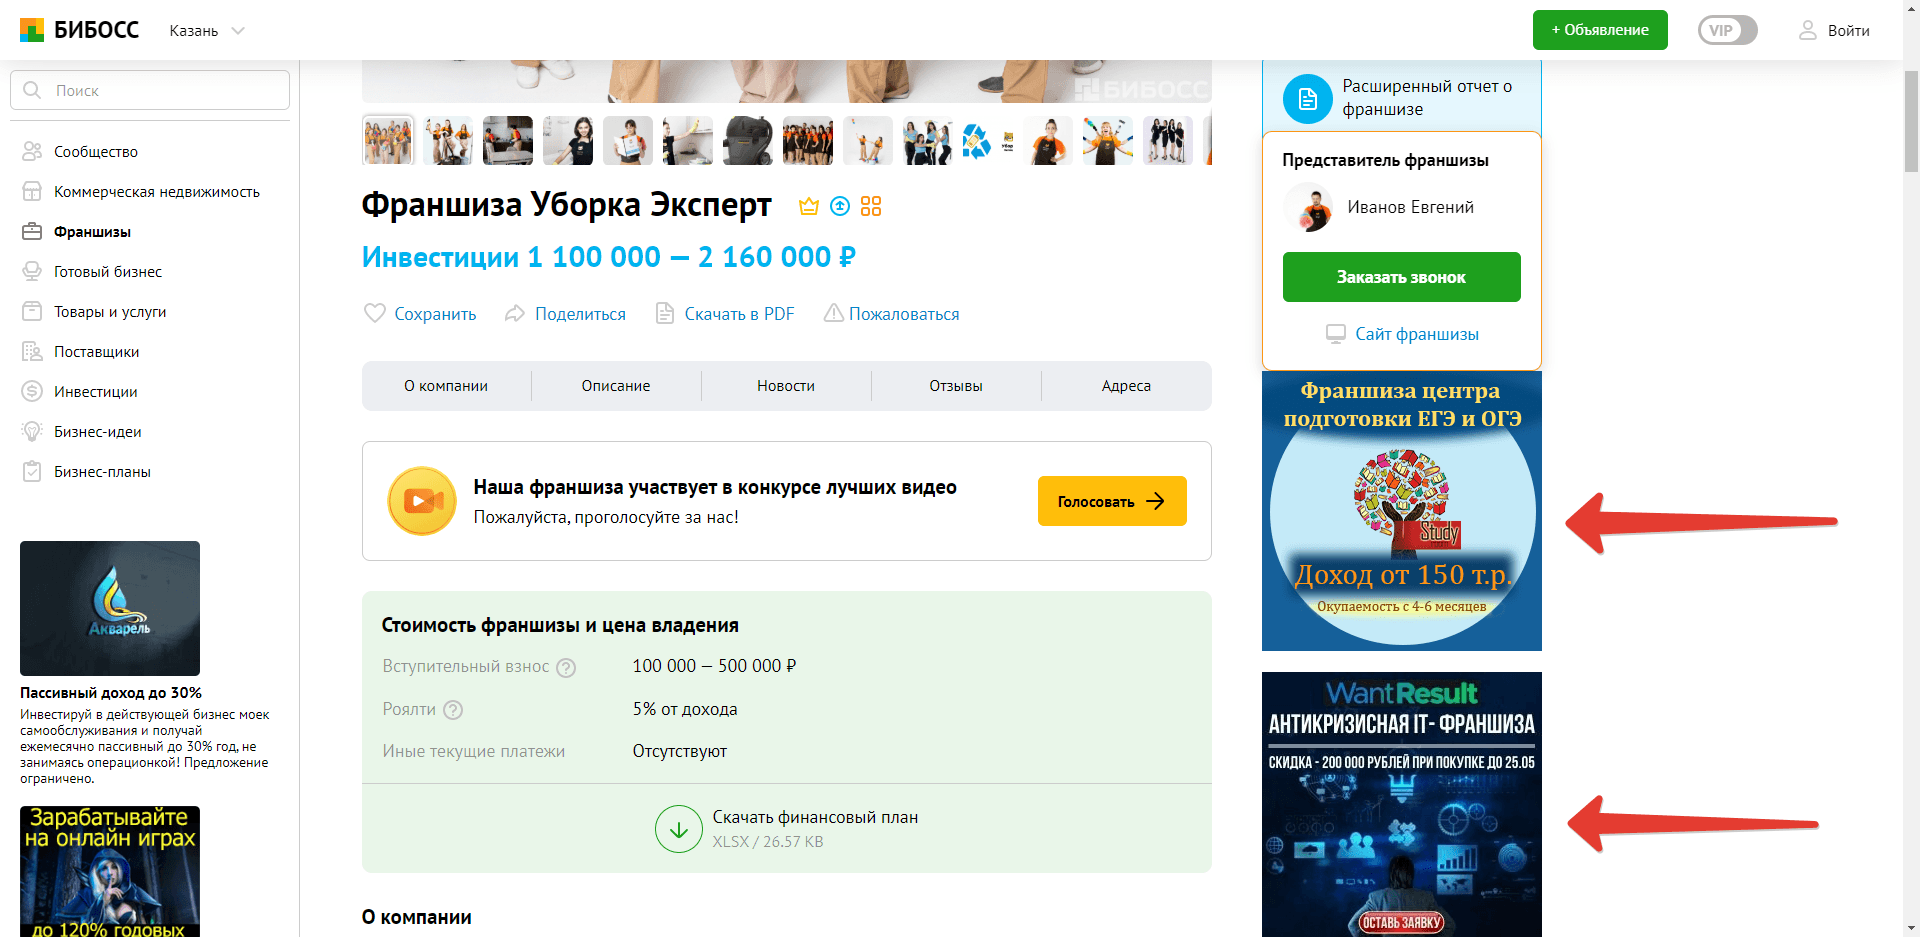Open Сообщество from the sidebar

point(96,152)
